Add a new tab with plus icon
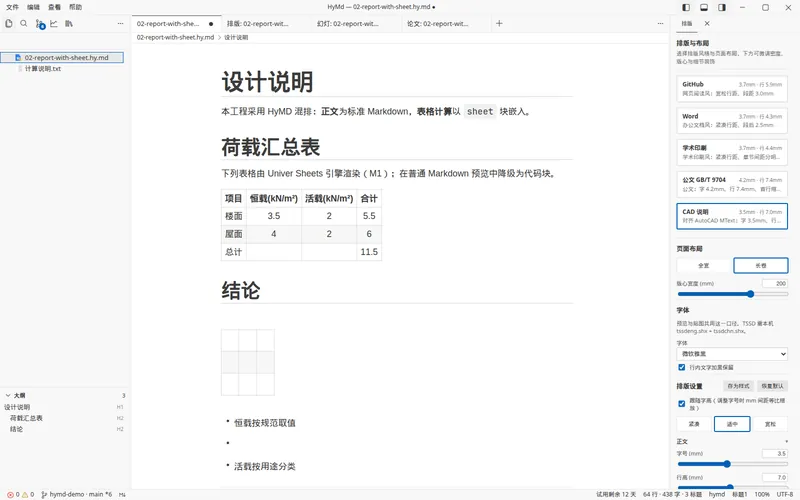This screenshot has height=500, width=800. [x=499, y=23]
